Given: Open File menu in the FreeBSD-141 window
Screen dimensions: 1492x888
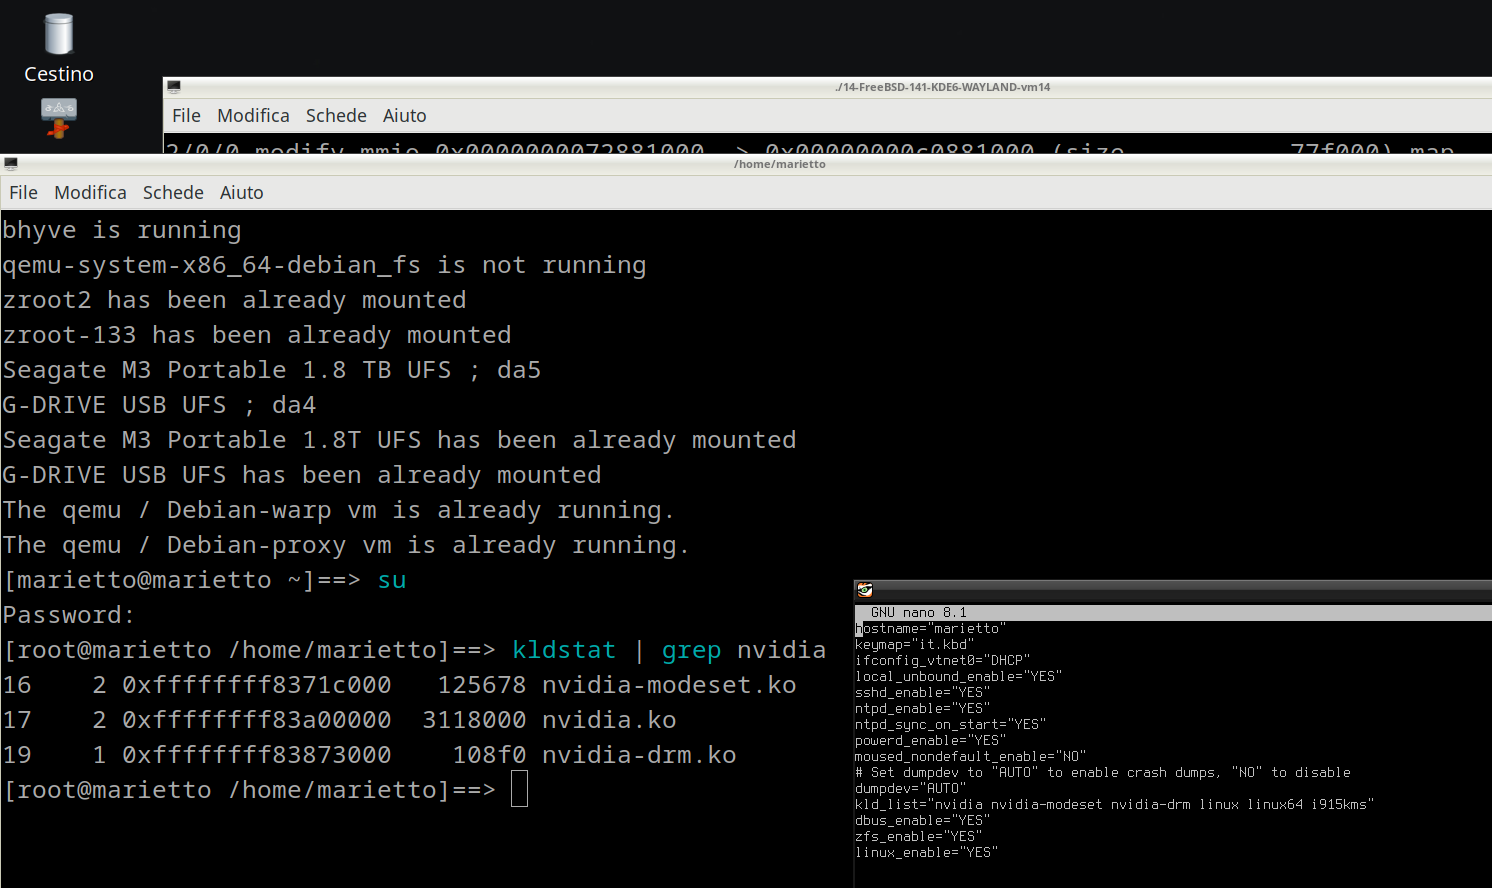Looking at the screenshot, I should pos(186,115).
